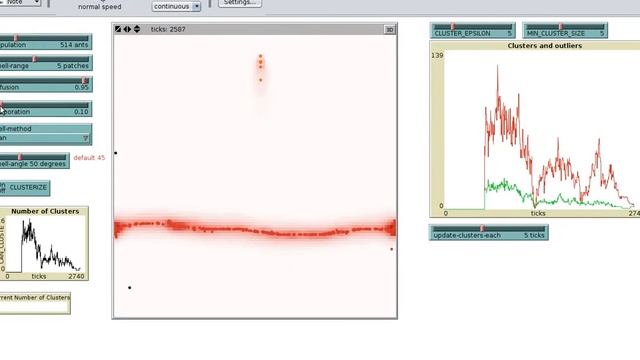The image size is (640, 360).
Task: Click the vertical arrows view control icon
Action: tap(137, 29)
